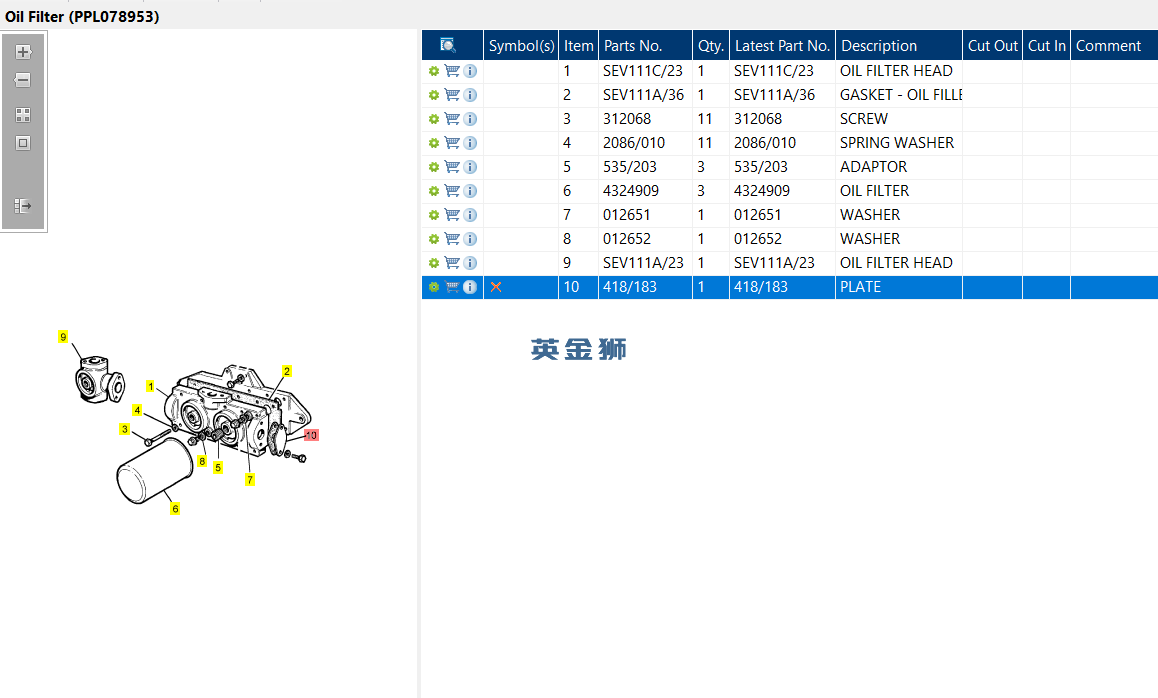The image size is (1158, 698).
Task: Show info for oil filter 4324909
Action: coord(470,191)
